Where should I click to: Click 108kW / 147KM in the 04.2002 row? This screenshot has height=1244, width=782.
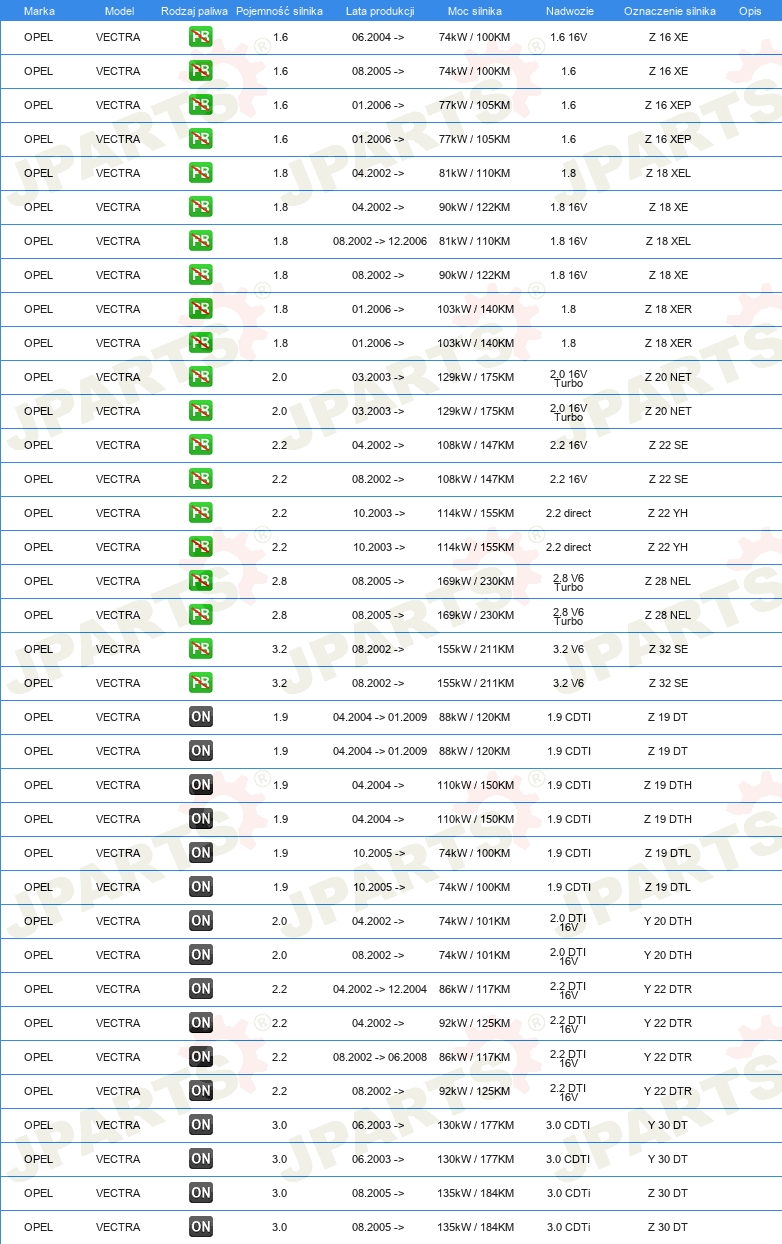476,445
